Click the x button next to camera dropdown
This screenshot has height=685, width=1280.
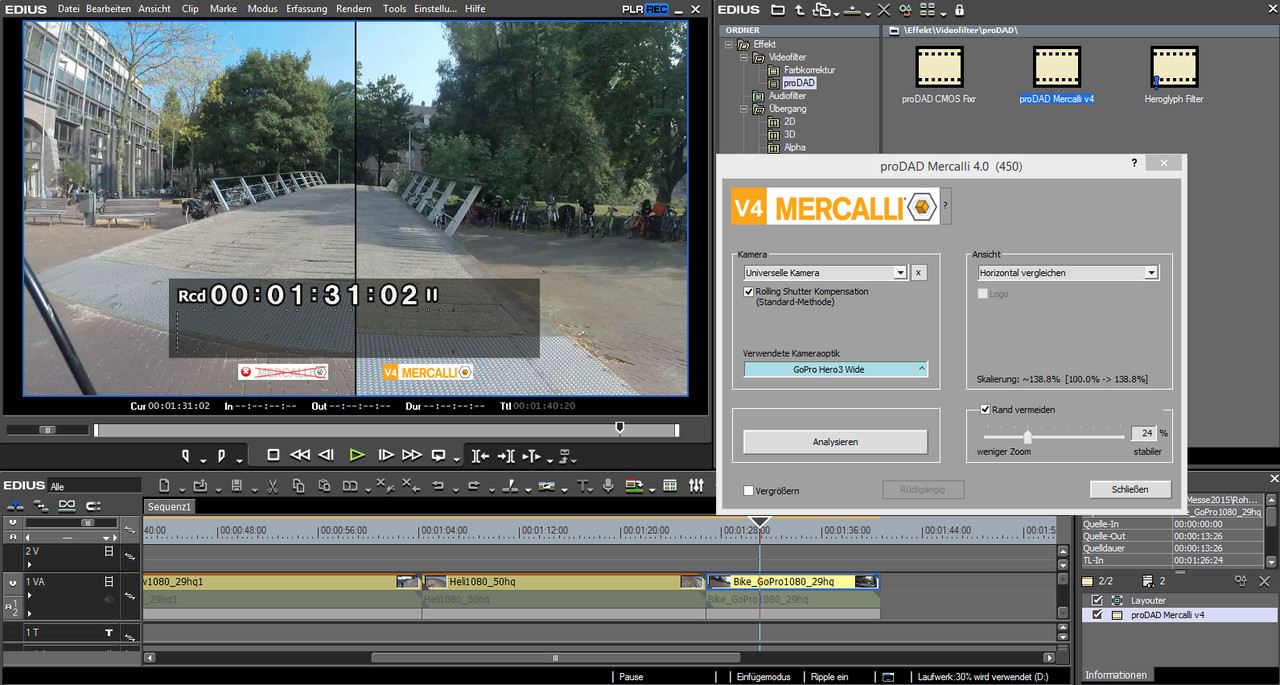coord(918,272)
